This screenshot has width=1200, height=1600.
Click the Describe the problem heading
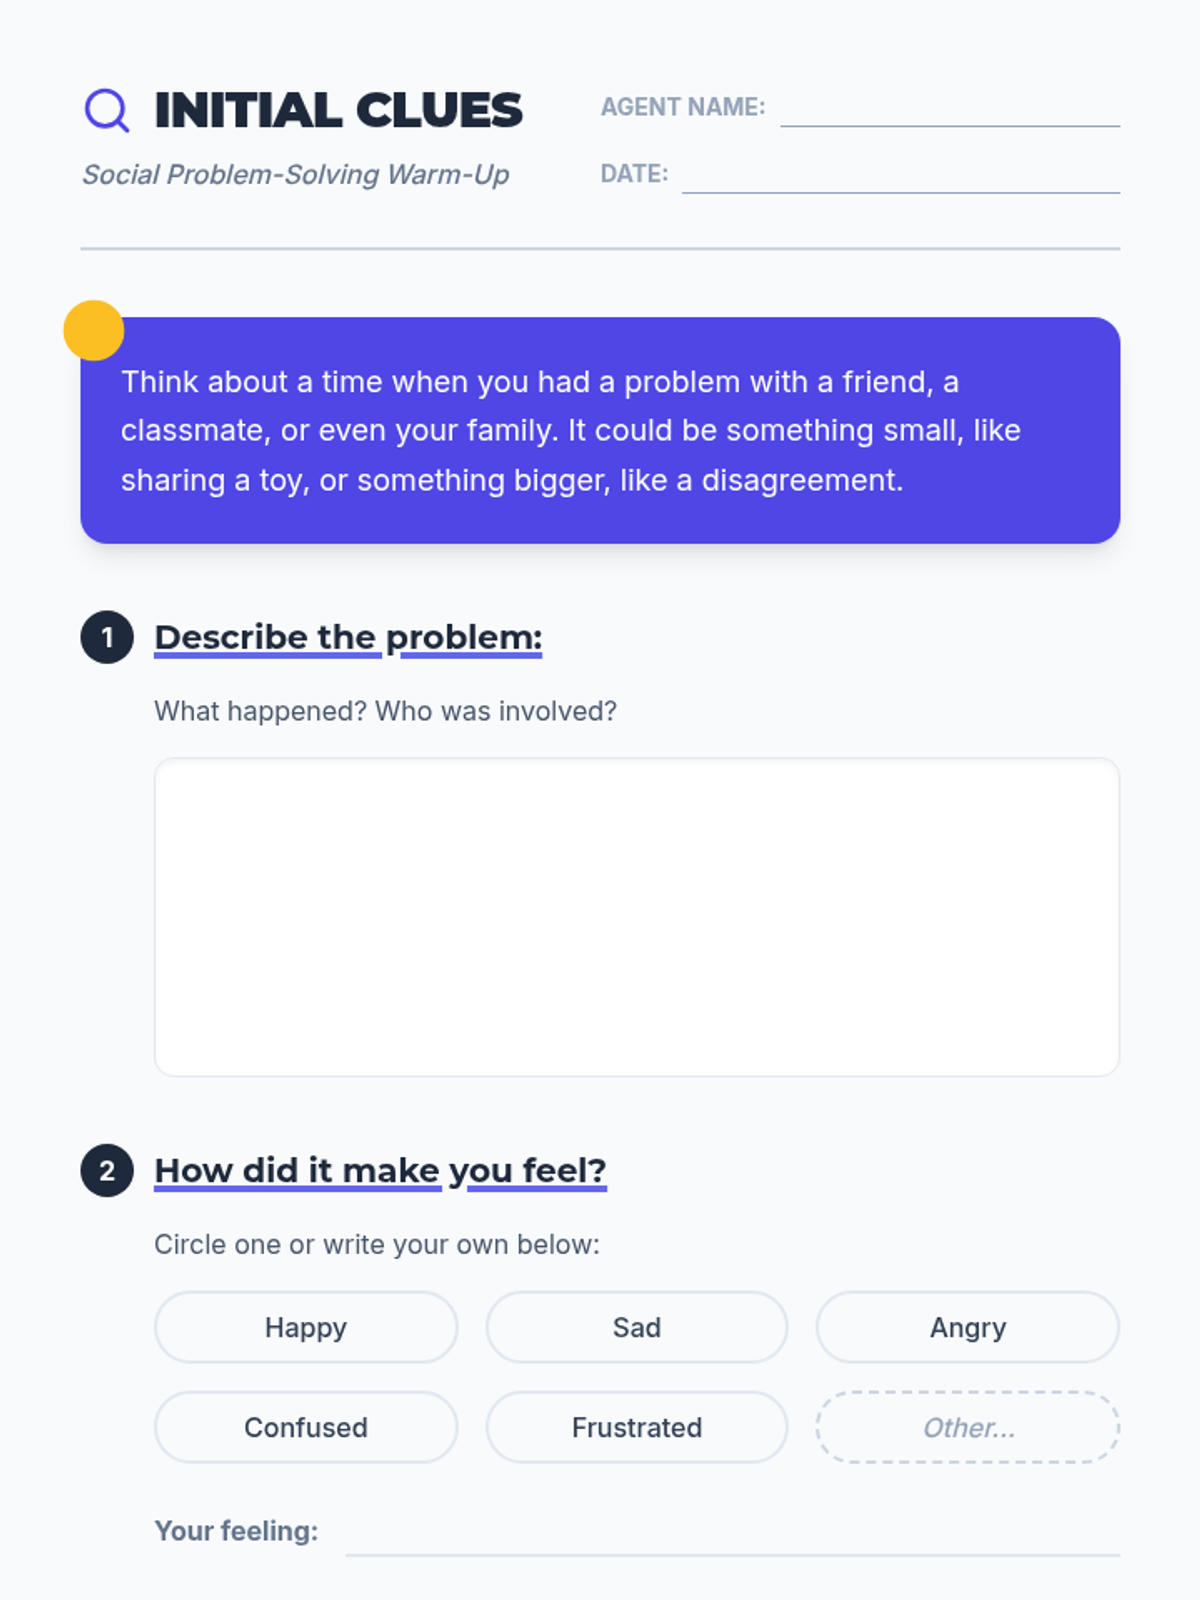pyautogui.click(x=348, y=637)
